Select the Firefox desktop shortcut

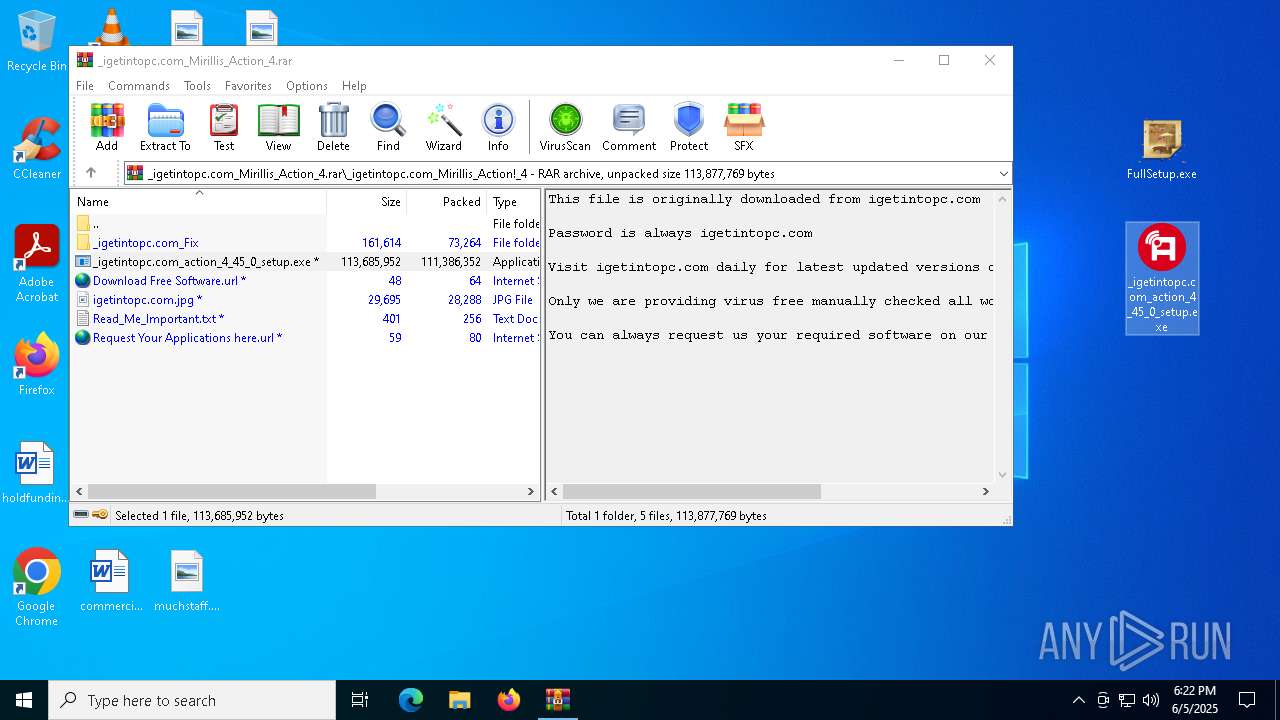[x=37, y=365]
